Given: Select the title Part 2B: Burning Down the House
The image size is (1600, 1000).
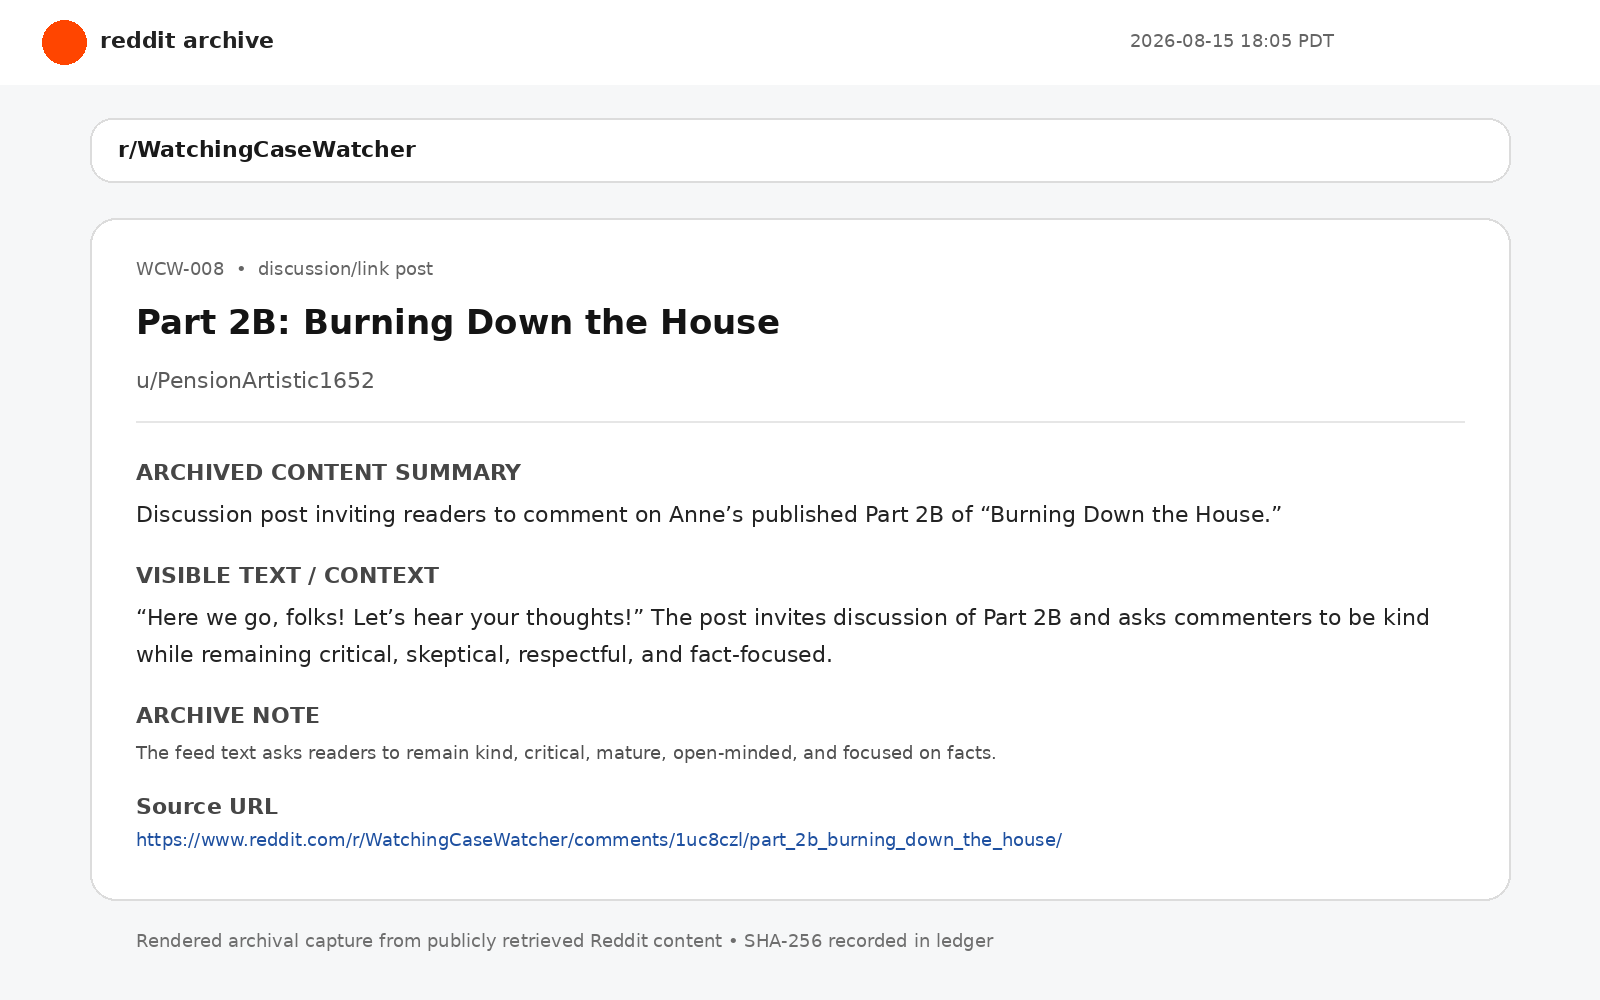Looking at the screenshot, I should (x=458, y=323).
